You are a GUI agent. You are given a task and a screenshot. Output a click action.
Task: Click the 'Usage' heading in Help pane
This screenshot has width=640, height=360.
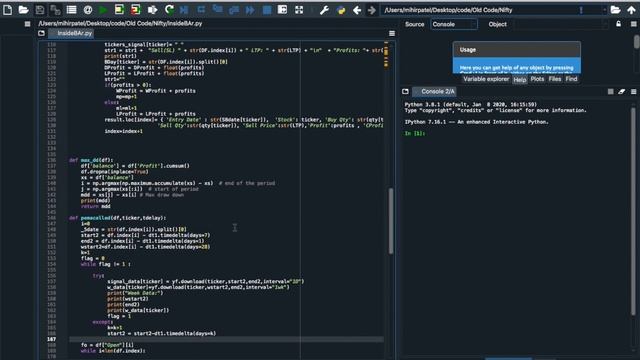[468, 50]
